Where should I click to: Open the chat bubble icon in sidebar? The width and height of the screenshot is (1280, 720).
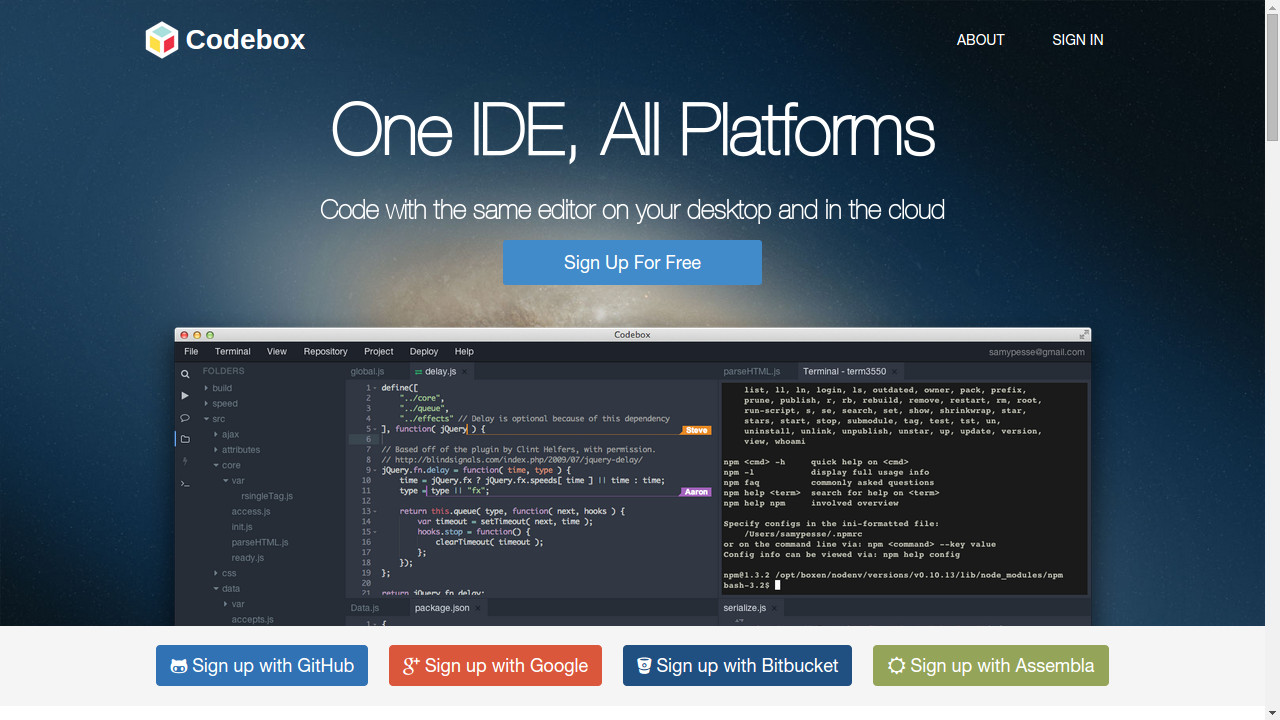tap(185, 418)
